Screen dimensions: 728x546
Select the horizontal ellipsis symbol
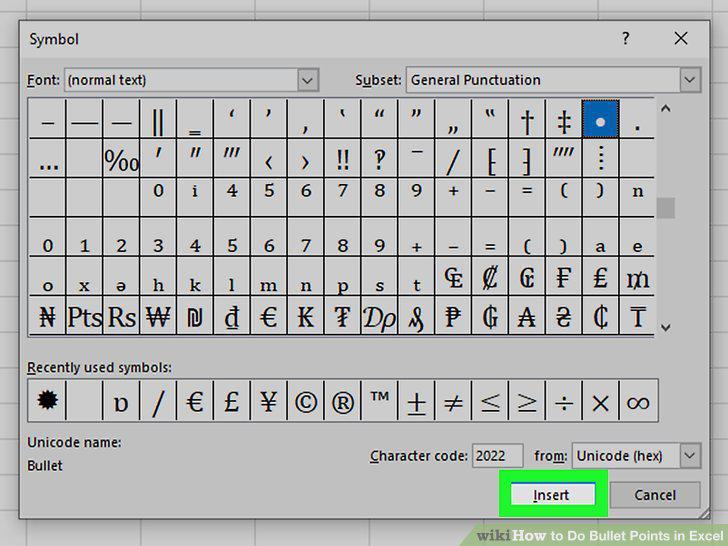pyautogui.click(x=47, y=159)
